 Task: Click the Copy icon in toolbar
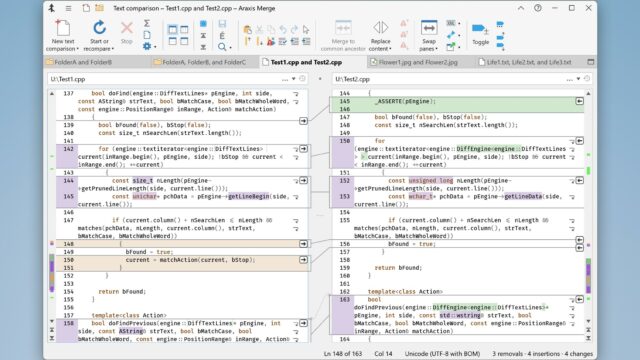pyautogui.click(x=271, y=29)
